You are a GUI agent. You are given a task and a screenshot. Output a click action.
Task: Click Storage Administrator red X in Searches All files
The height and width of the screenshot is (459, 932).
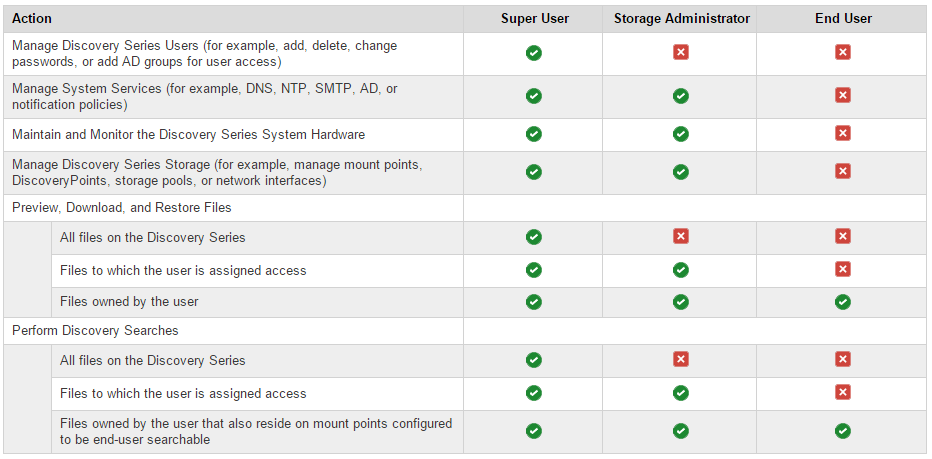tap(680, 359)
